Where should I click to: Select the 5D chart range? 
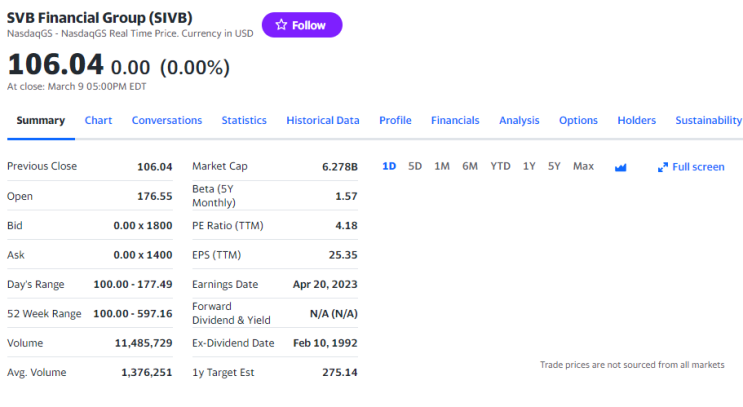pos(415,166)
